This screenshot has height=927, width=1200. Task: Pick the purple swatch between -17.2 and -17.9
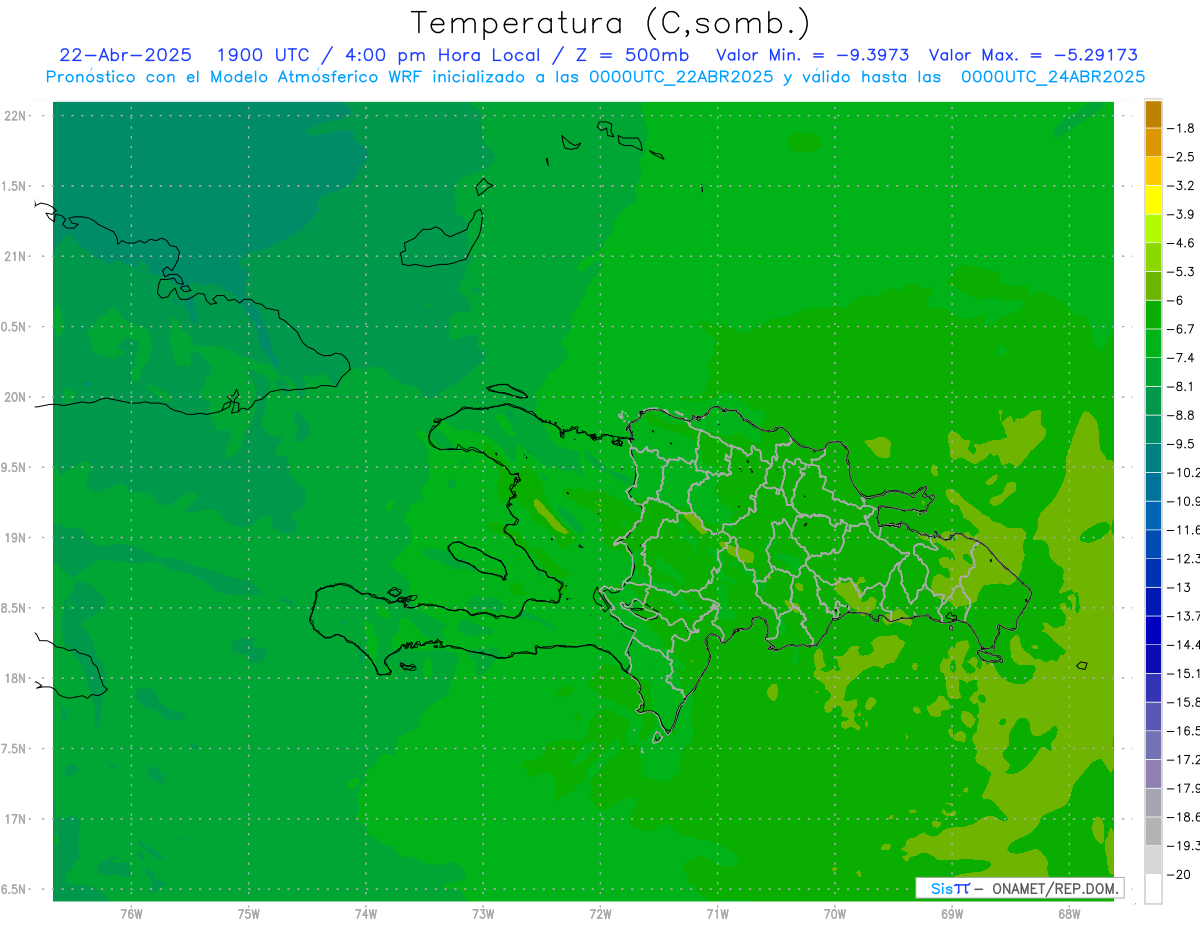click(x=1153, y=774)
